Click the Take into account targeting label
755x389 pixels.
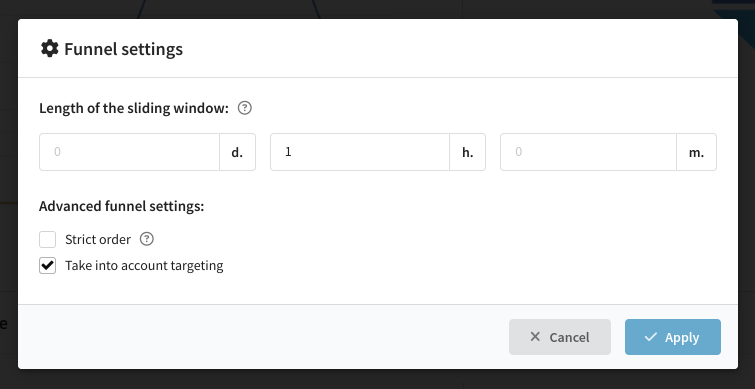pos(144,266)
